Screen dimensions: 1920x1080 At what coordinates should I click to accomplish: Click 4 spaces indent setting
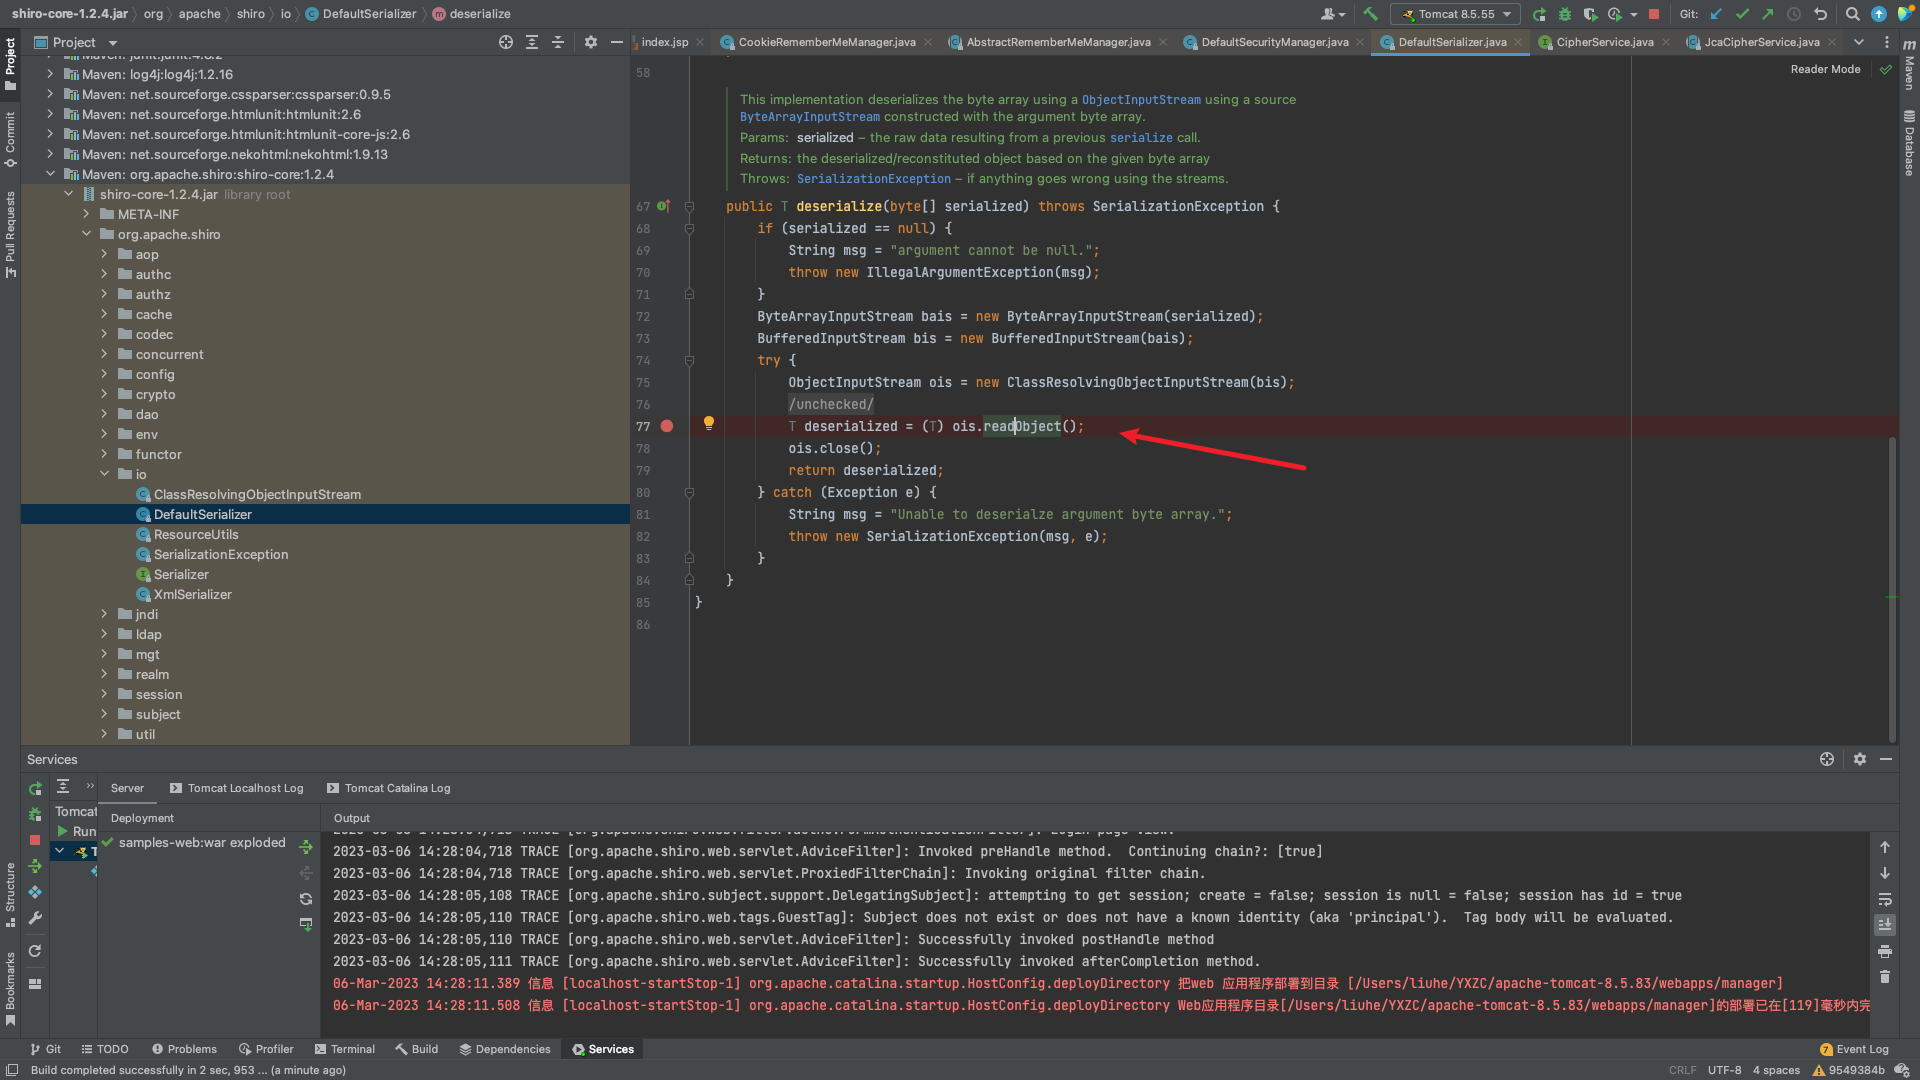point(1776,1070)
